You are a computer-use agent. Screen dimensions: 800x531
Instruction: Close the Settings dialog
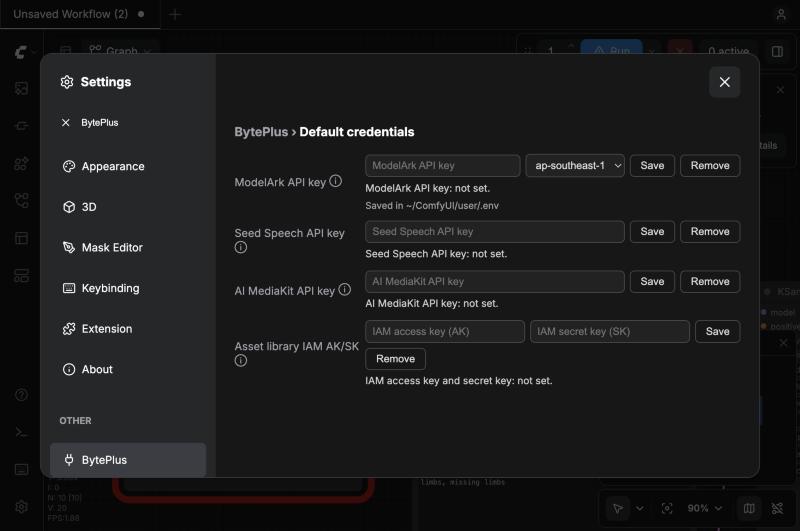724,82
